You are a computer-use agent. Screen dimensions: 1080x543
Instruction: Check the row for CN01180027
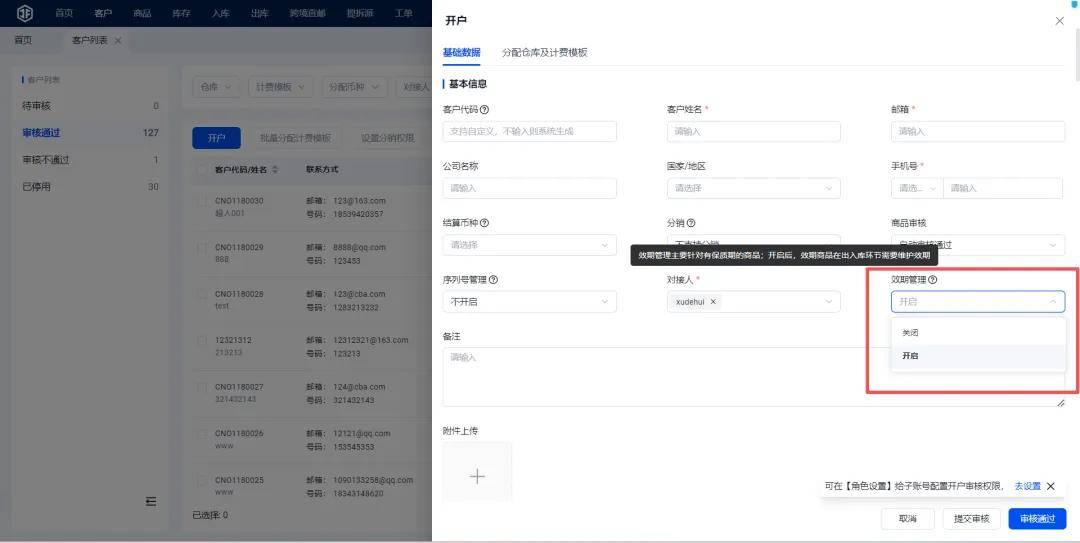point(202,387)
